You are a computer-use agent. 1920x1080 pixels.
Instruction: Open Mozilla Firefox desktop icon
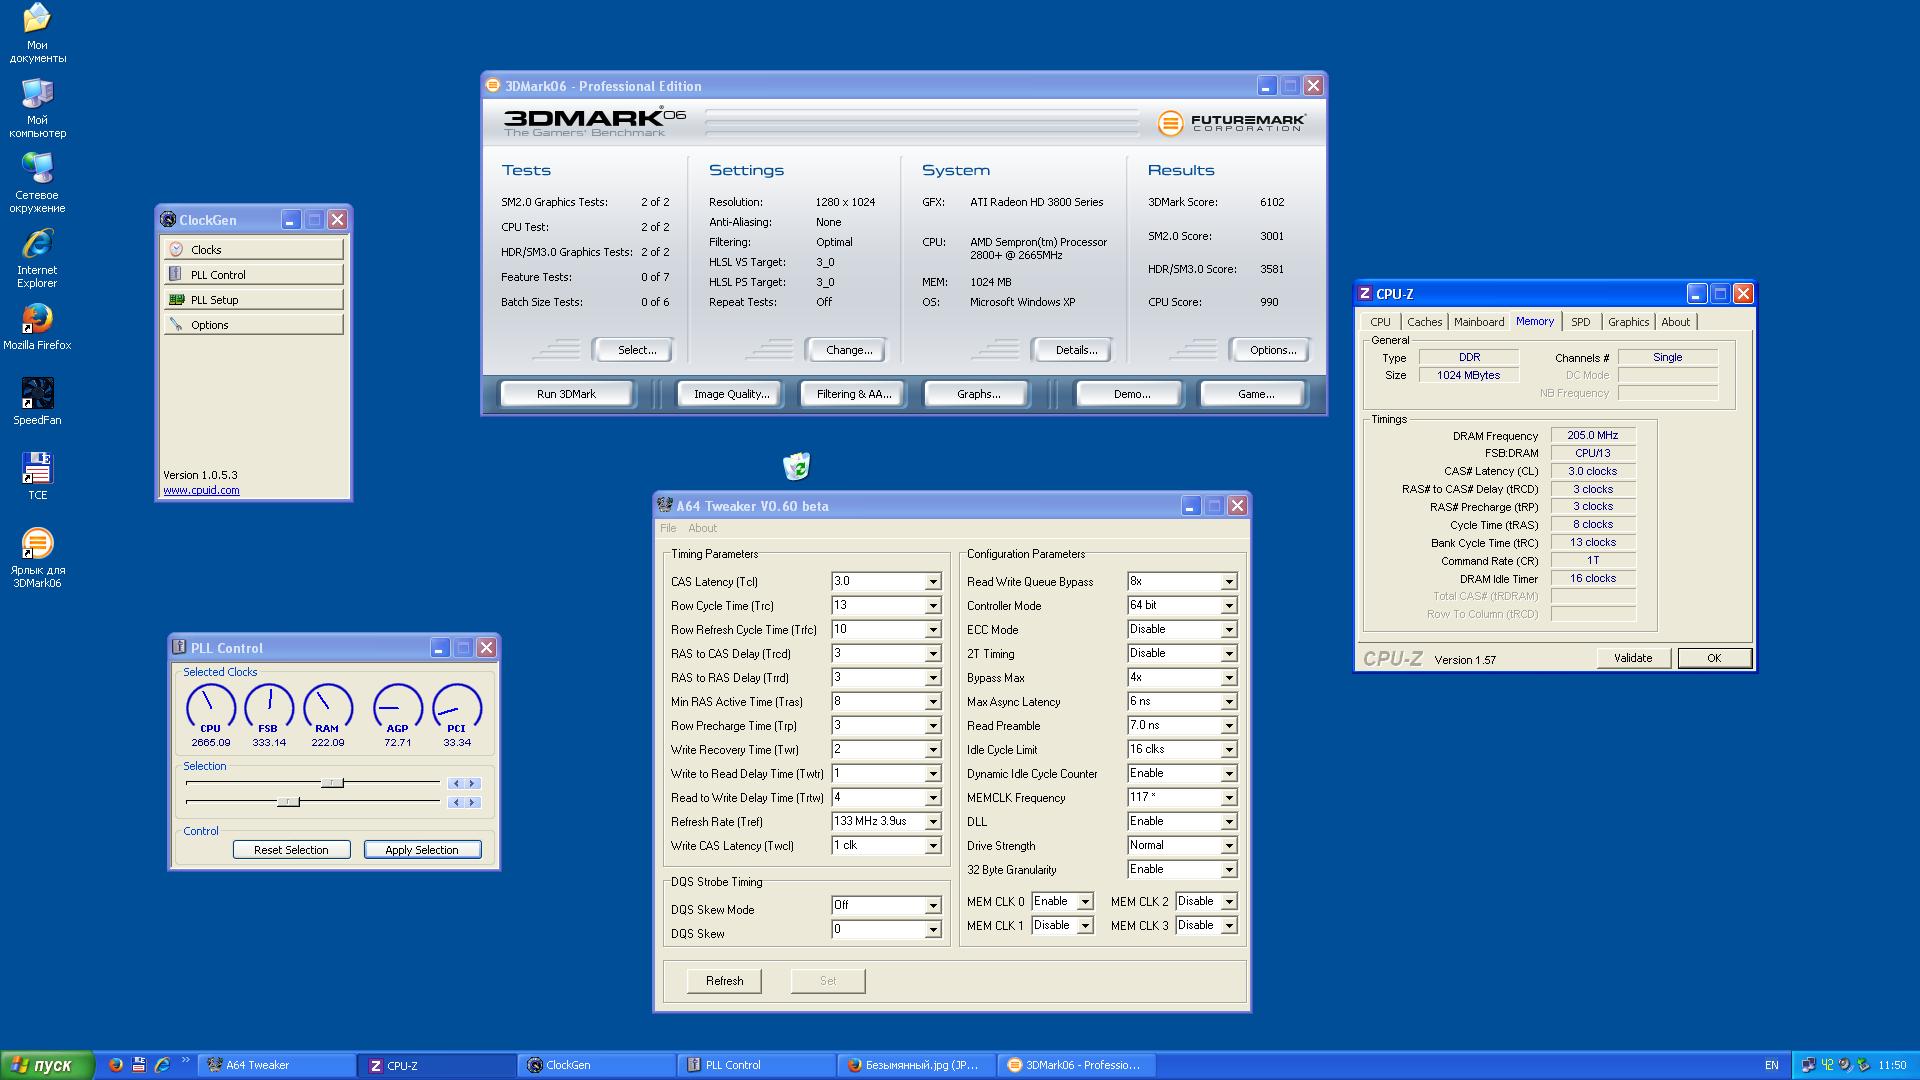coord(37,319)
